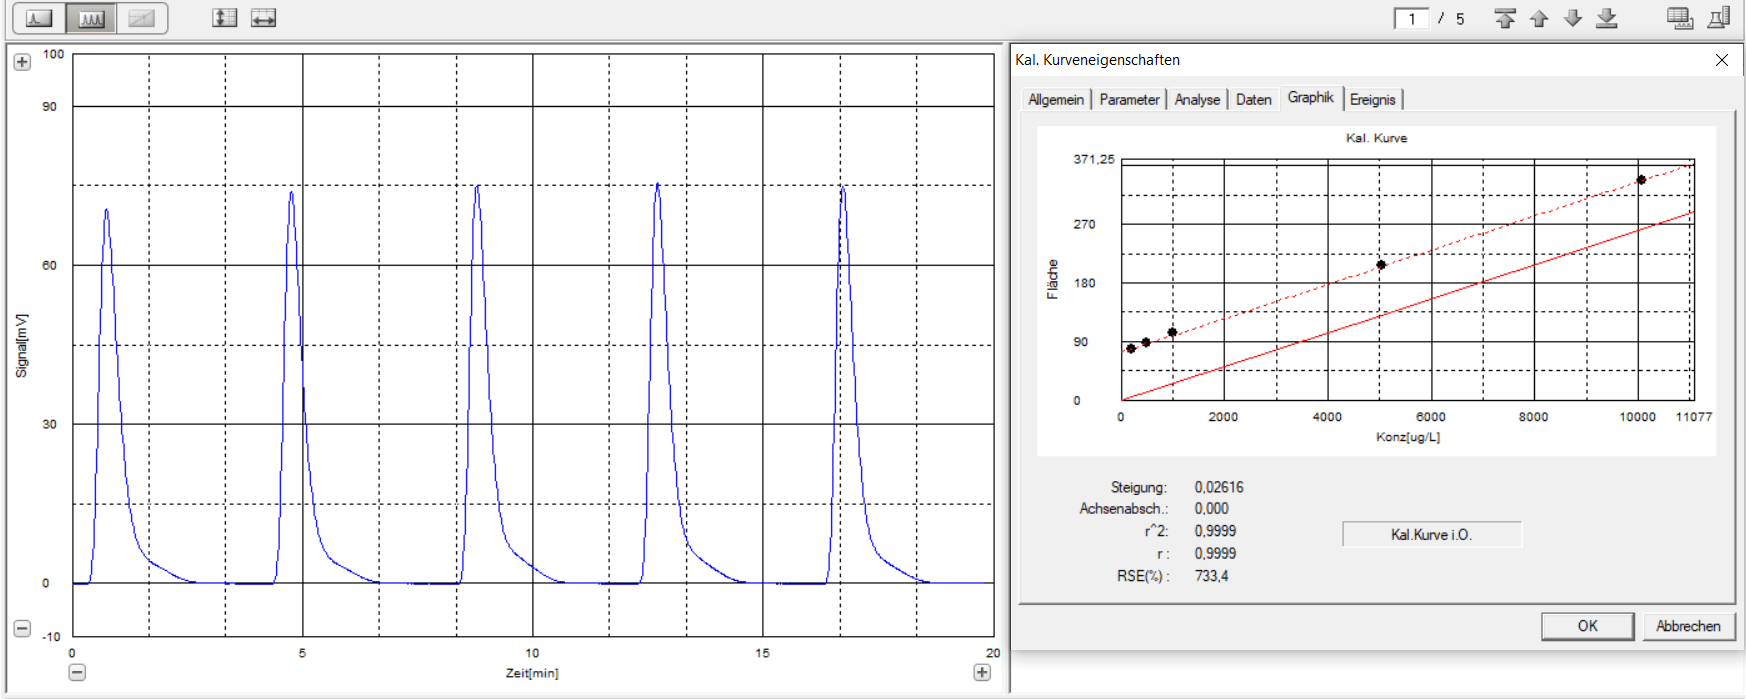Viewport: 1746px width, 699px height.
Task: Click the horizontal autoscale icon
Action: (x=263, y=18)
